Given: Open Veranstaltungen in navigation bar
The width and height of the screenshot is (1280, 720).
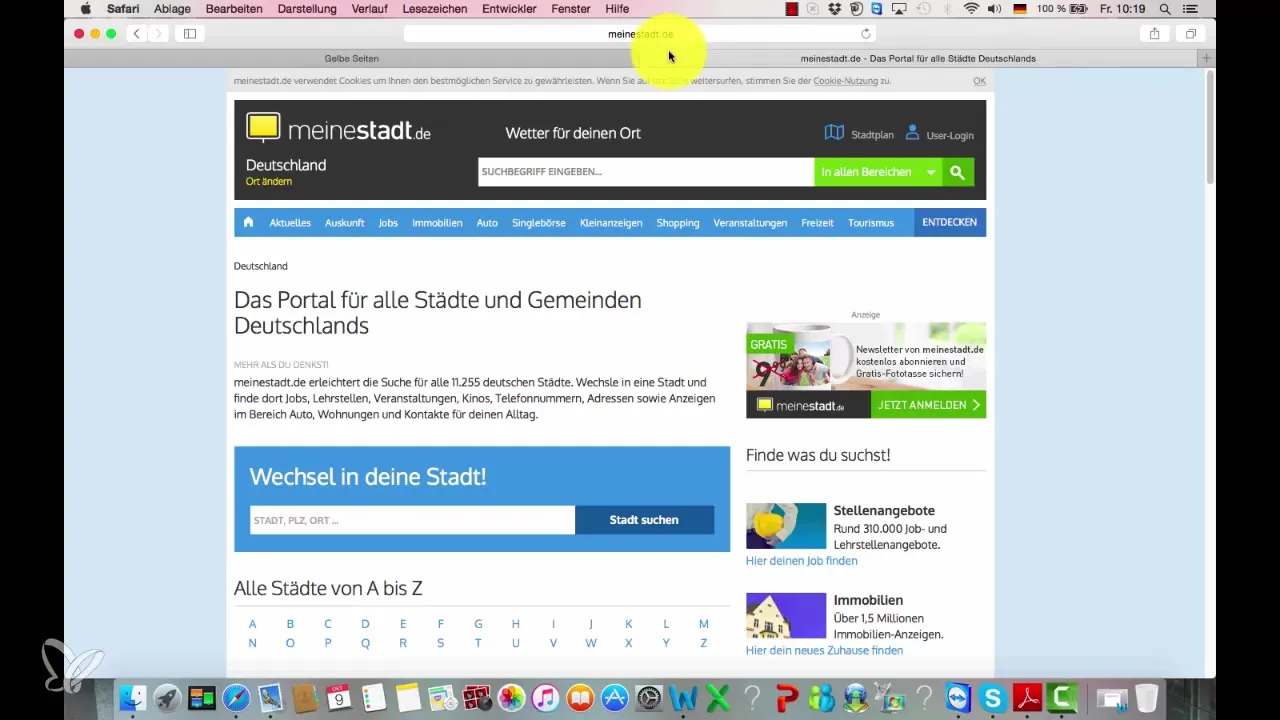Looking at the screenshot, I should (750, 223).
